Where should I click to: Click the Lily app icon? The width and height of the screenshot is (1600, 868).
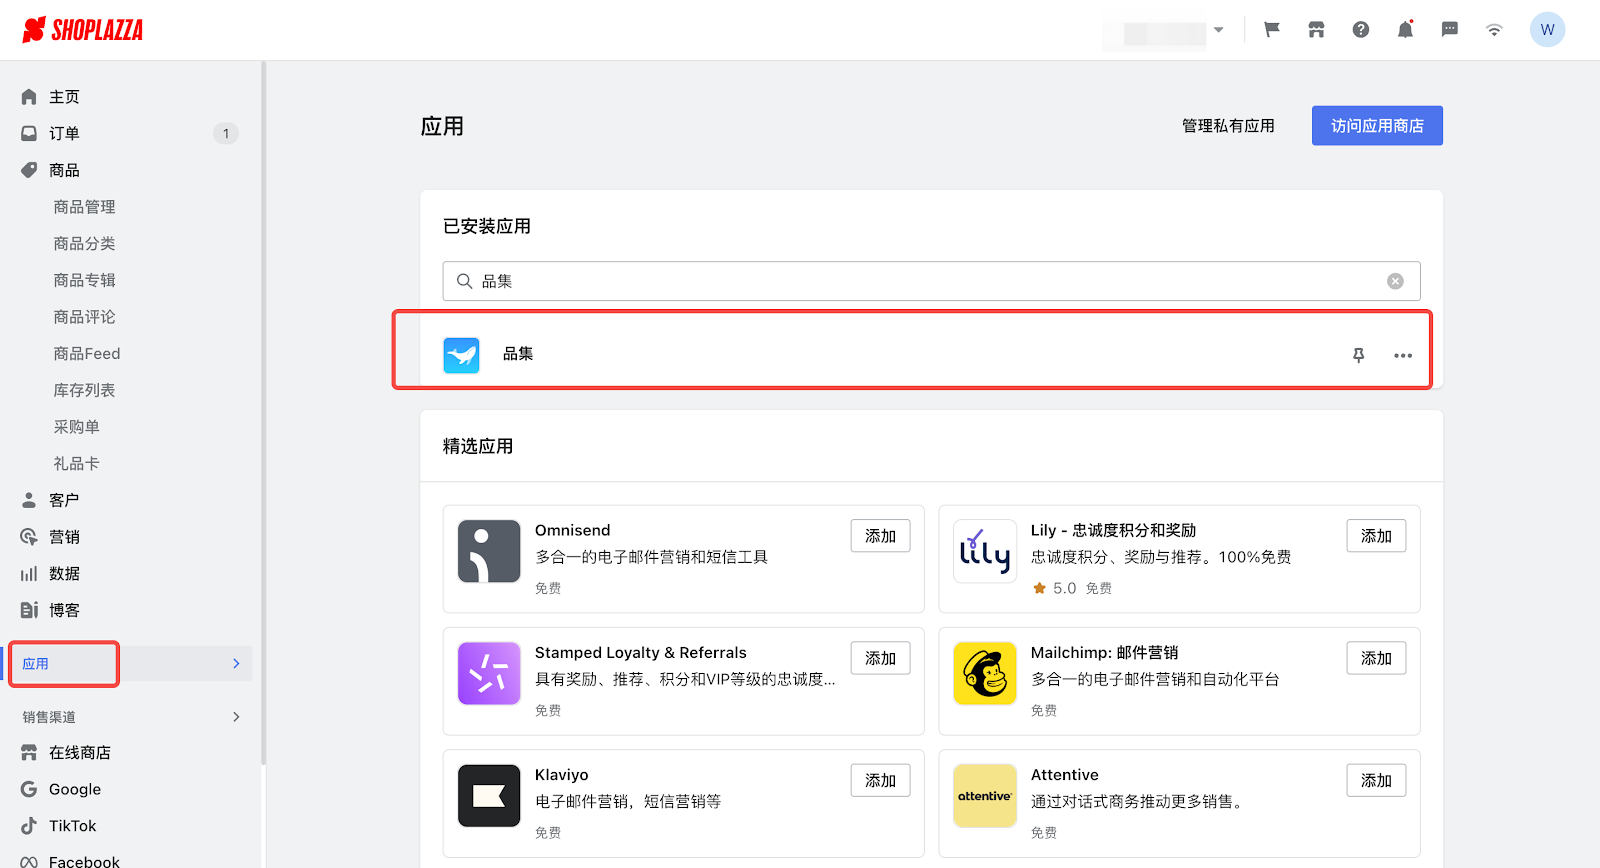985,551
